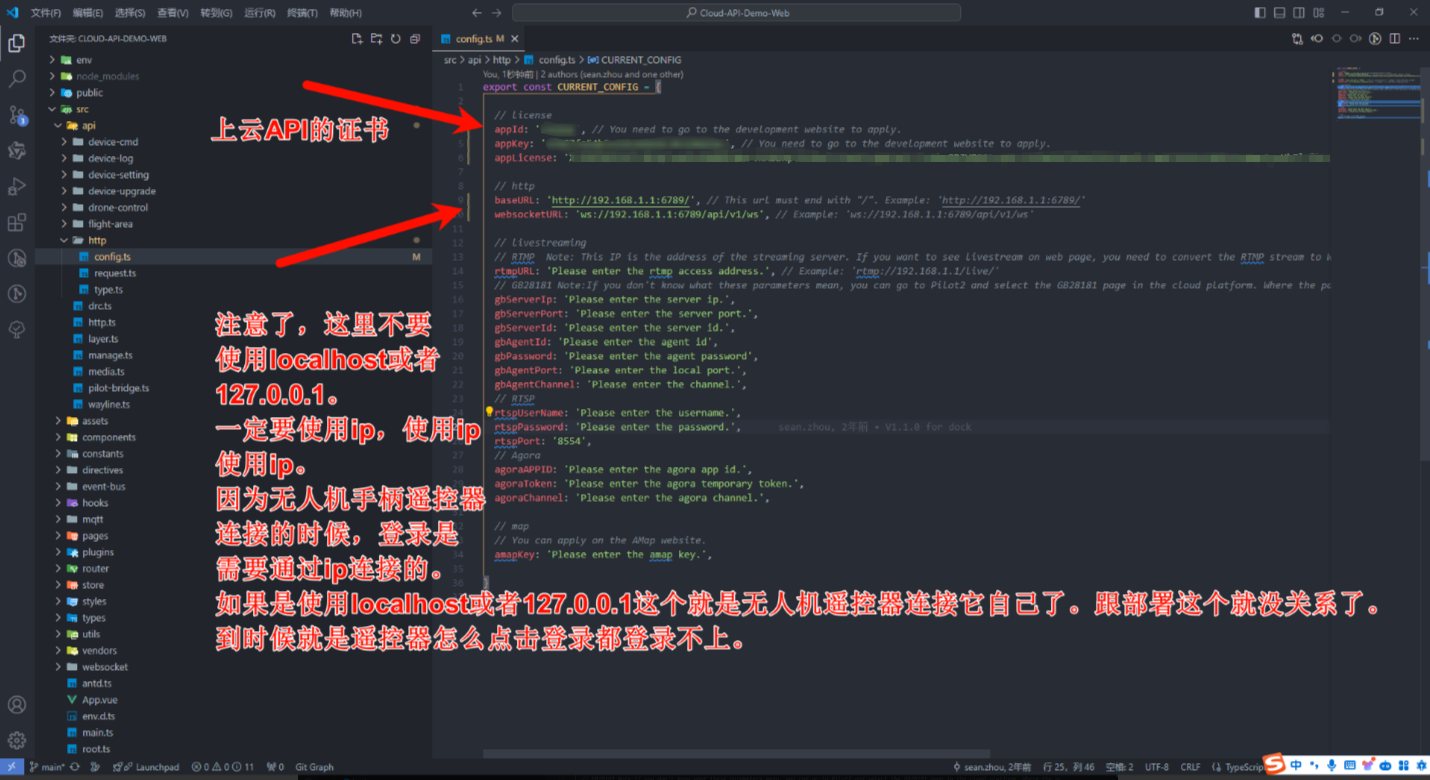Toggle the bottom panel visibility
Viewport: 1430px width, 780px height.
coord(1279,13)
